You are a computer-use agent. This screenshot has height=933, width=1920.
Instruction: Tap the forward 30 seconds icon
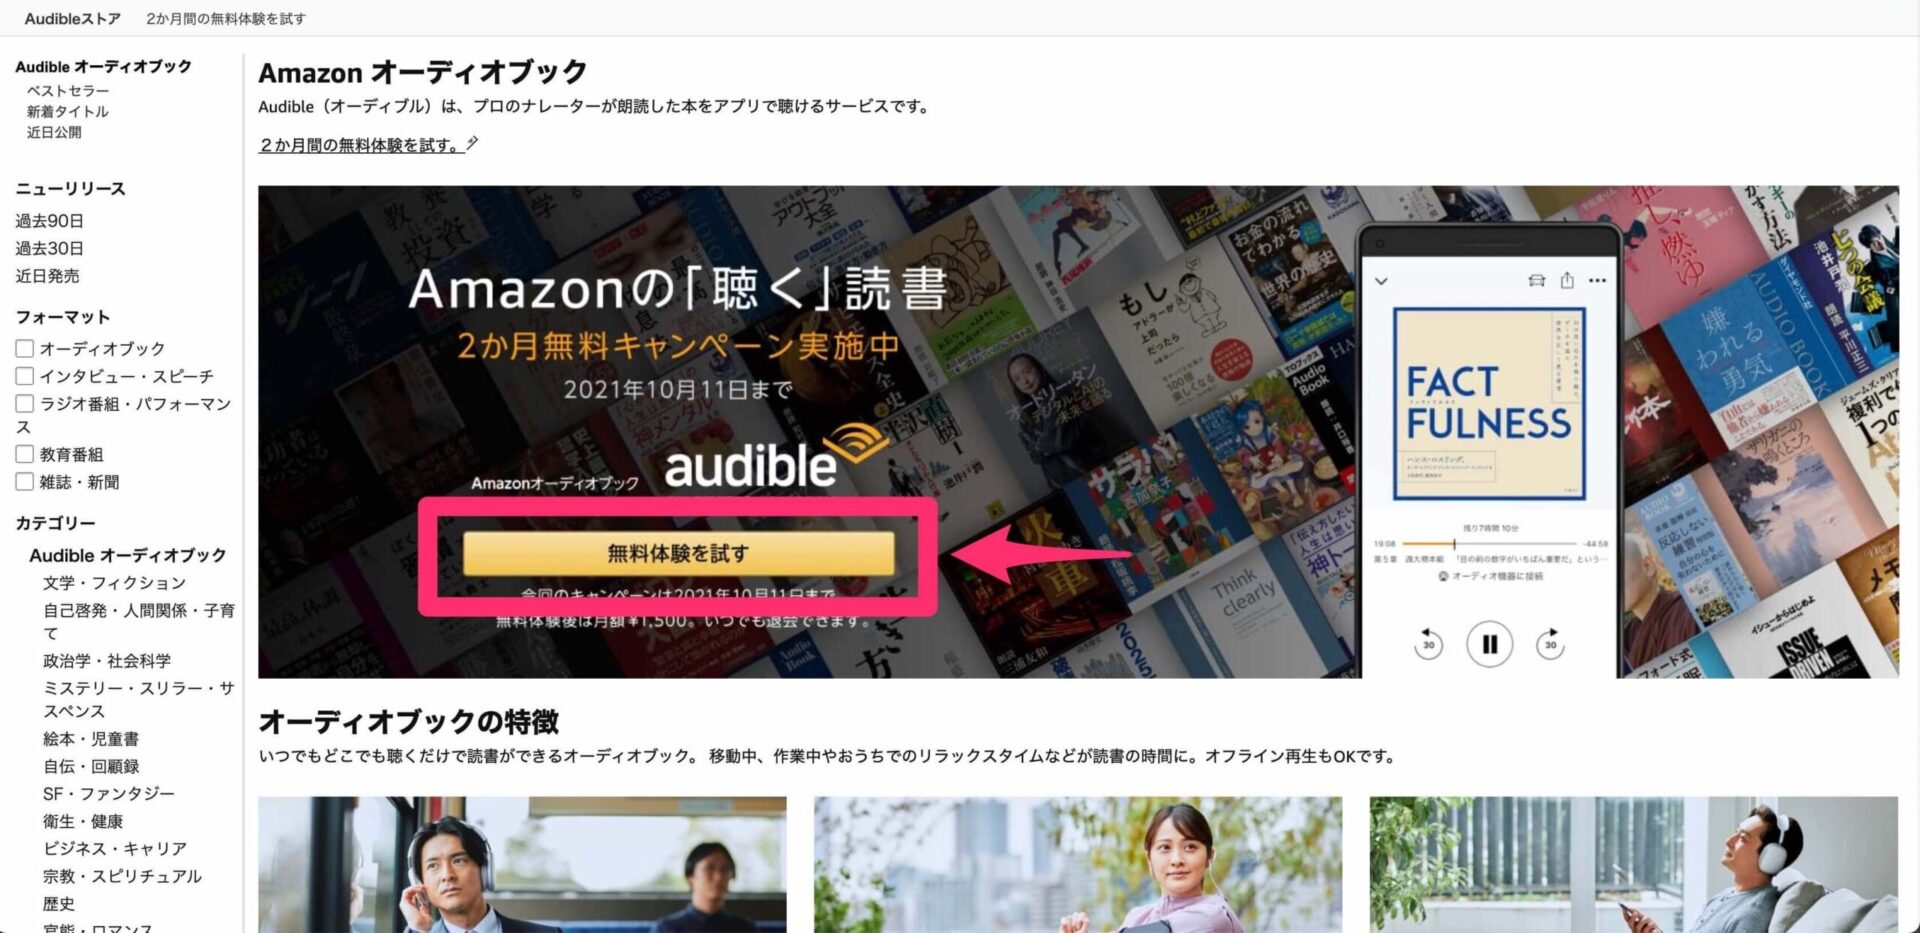point(1550,643)
